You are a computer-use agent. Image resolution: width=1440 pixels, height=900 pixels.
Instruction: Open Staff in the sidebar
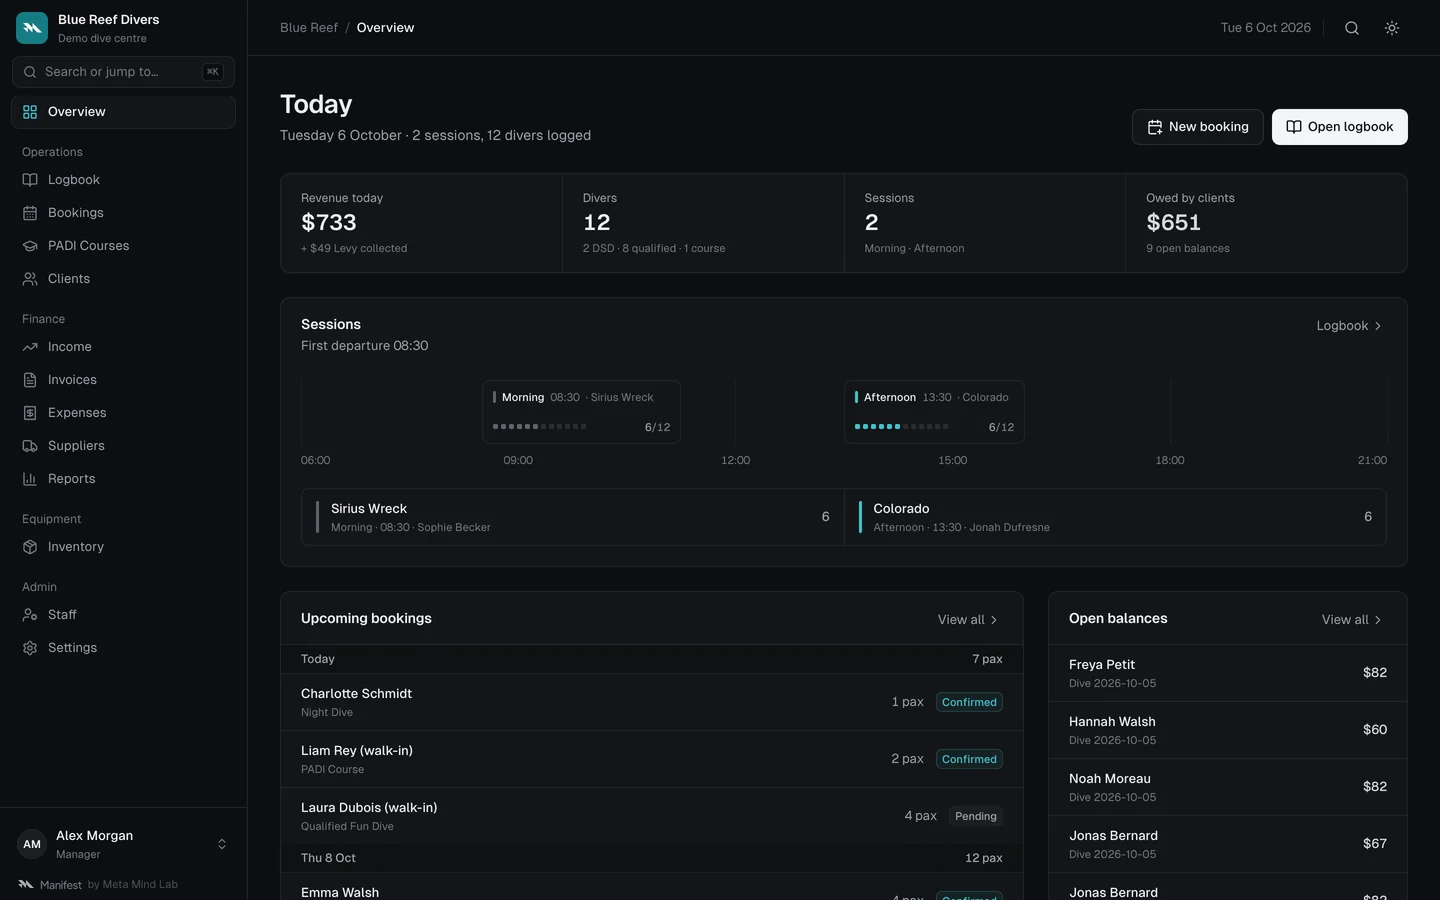(x=123, y=615)
